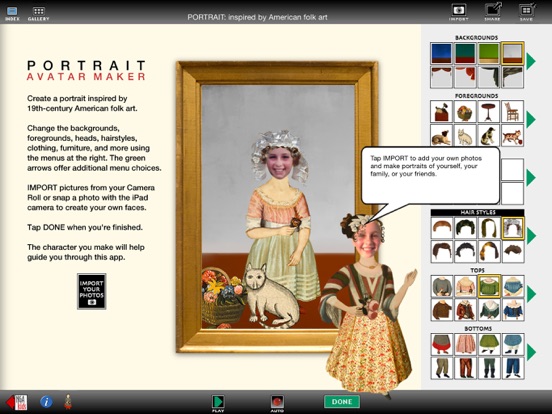Select the short auburn bowl-cut hairstyle
Screen dimensions: 552x414
pyautogui.click(x=441, y=228)
